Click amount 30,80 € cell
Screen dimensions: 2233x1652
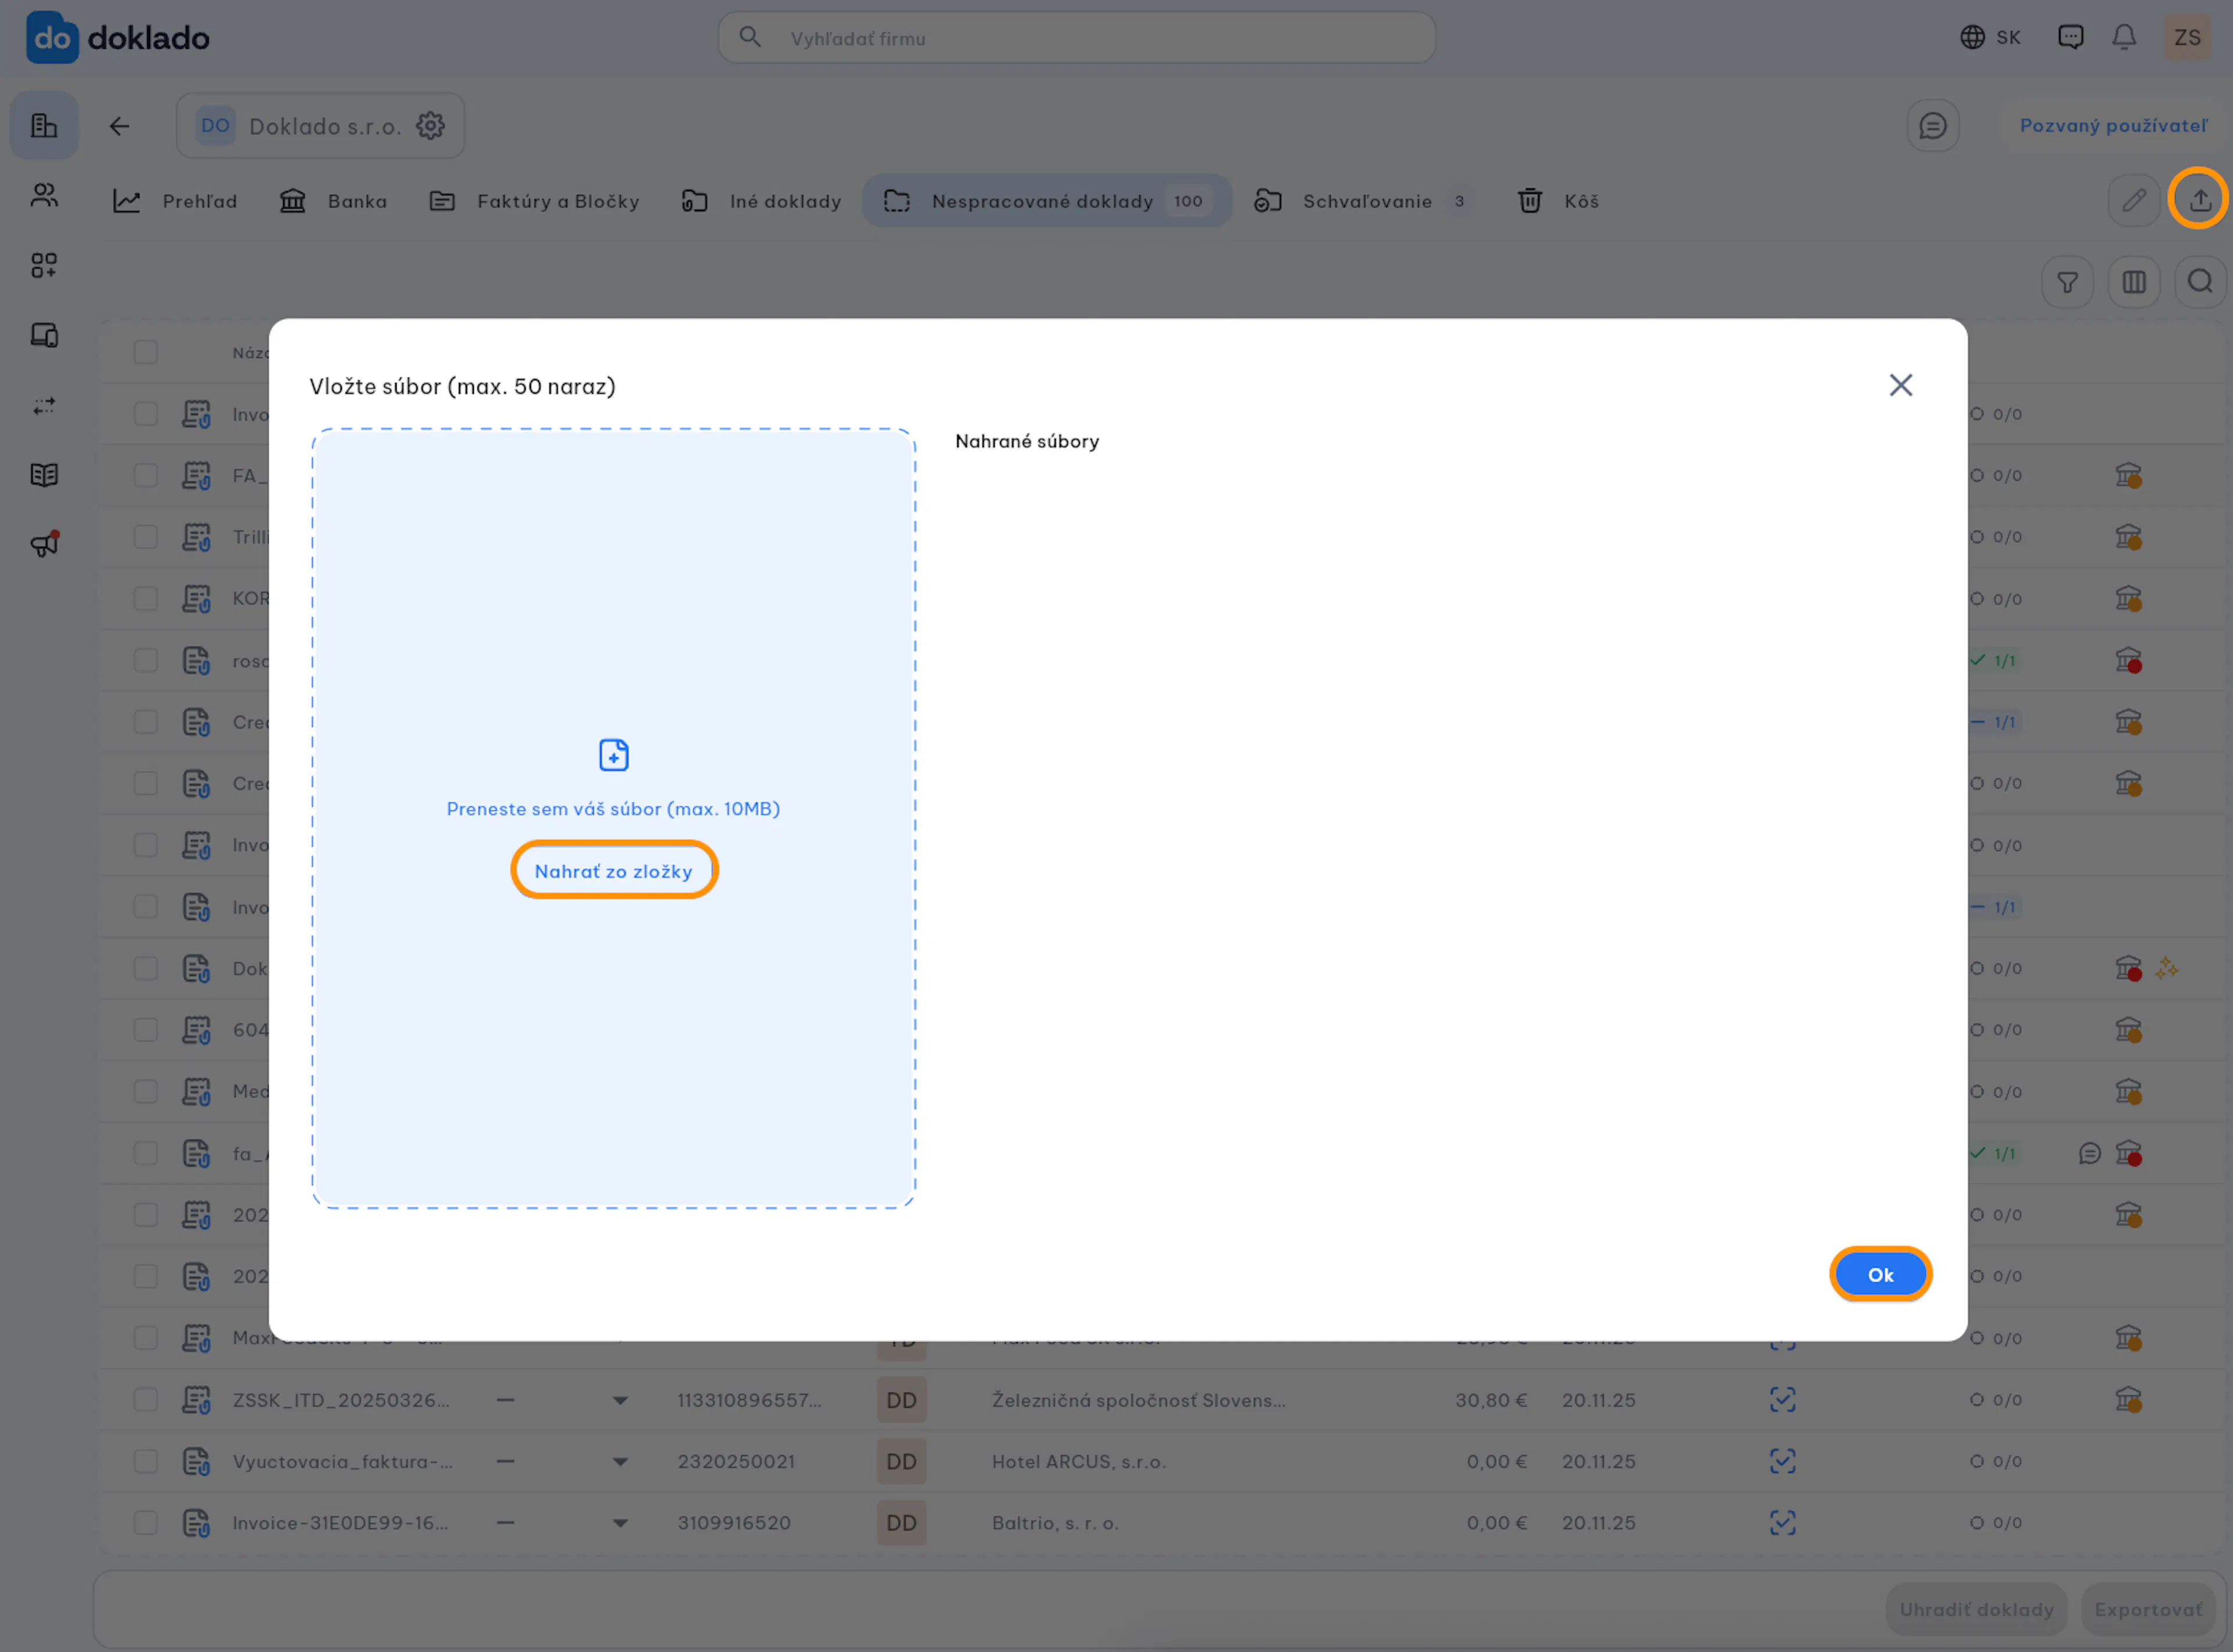pyautogui.click(x=1491, y=1401)
